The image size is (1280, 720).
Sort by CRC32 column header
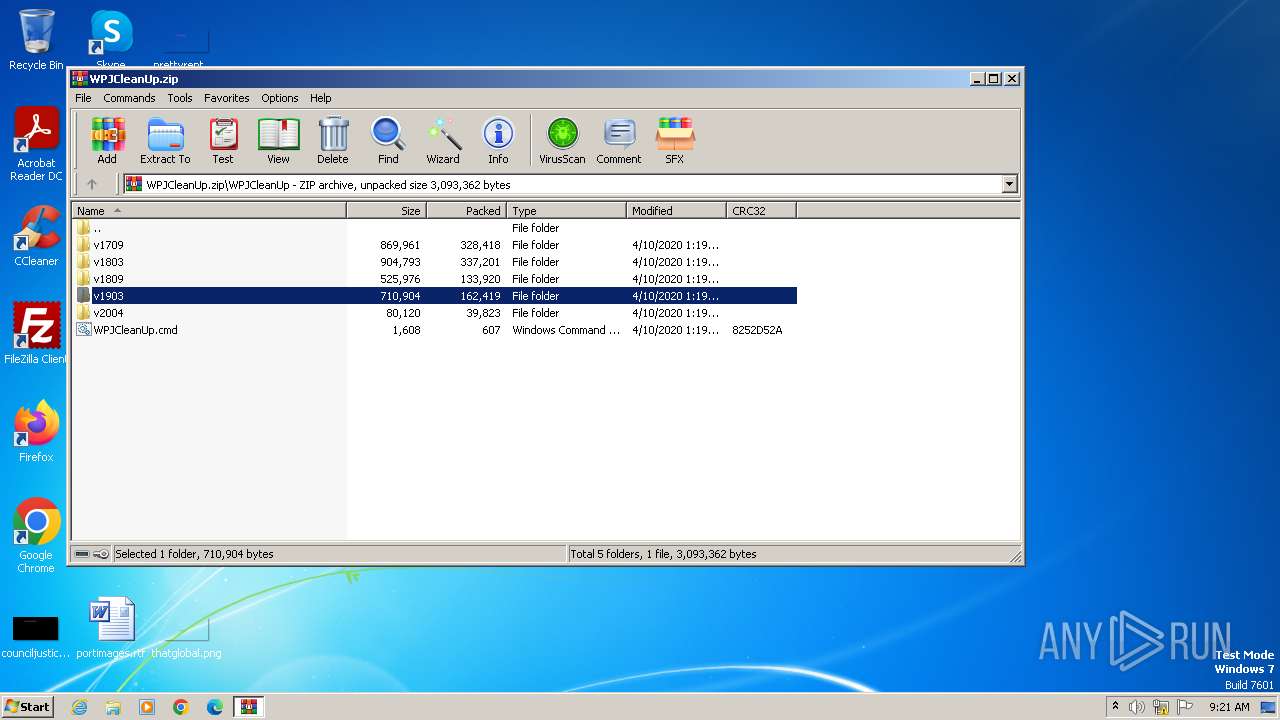[762, 211]
